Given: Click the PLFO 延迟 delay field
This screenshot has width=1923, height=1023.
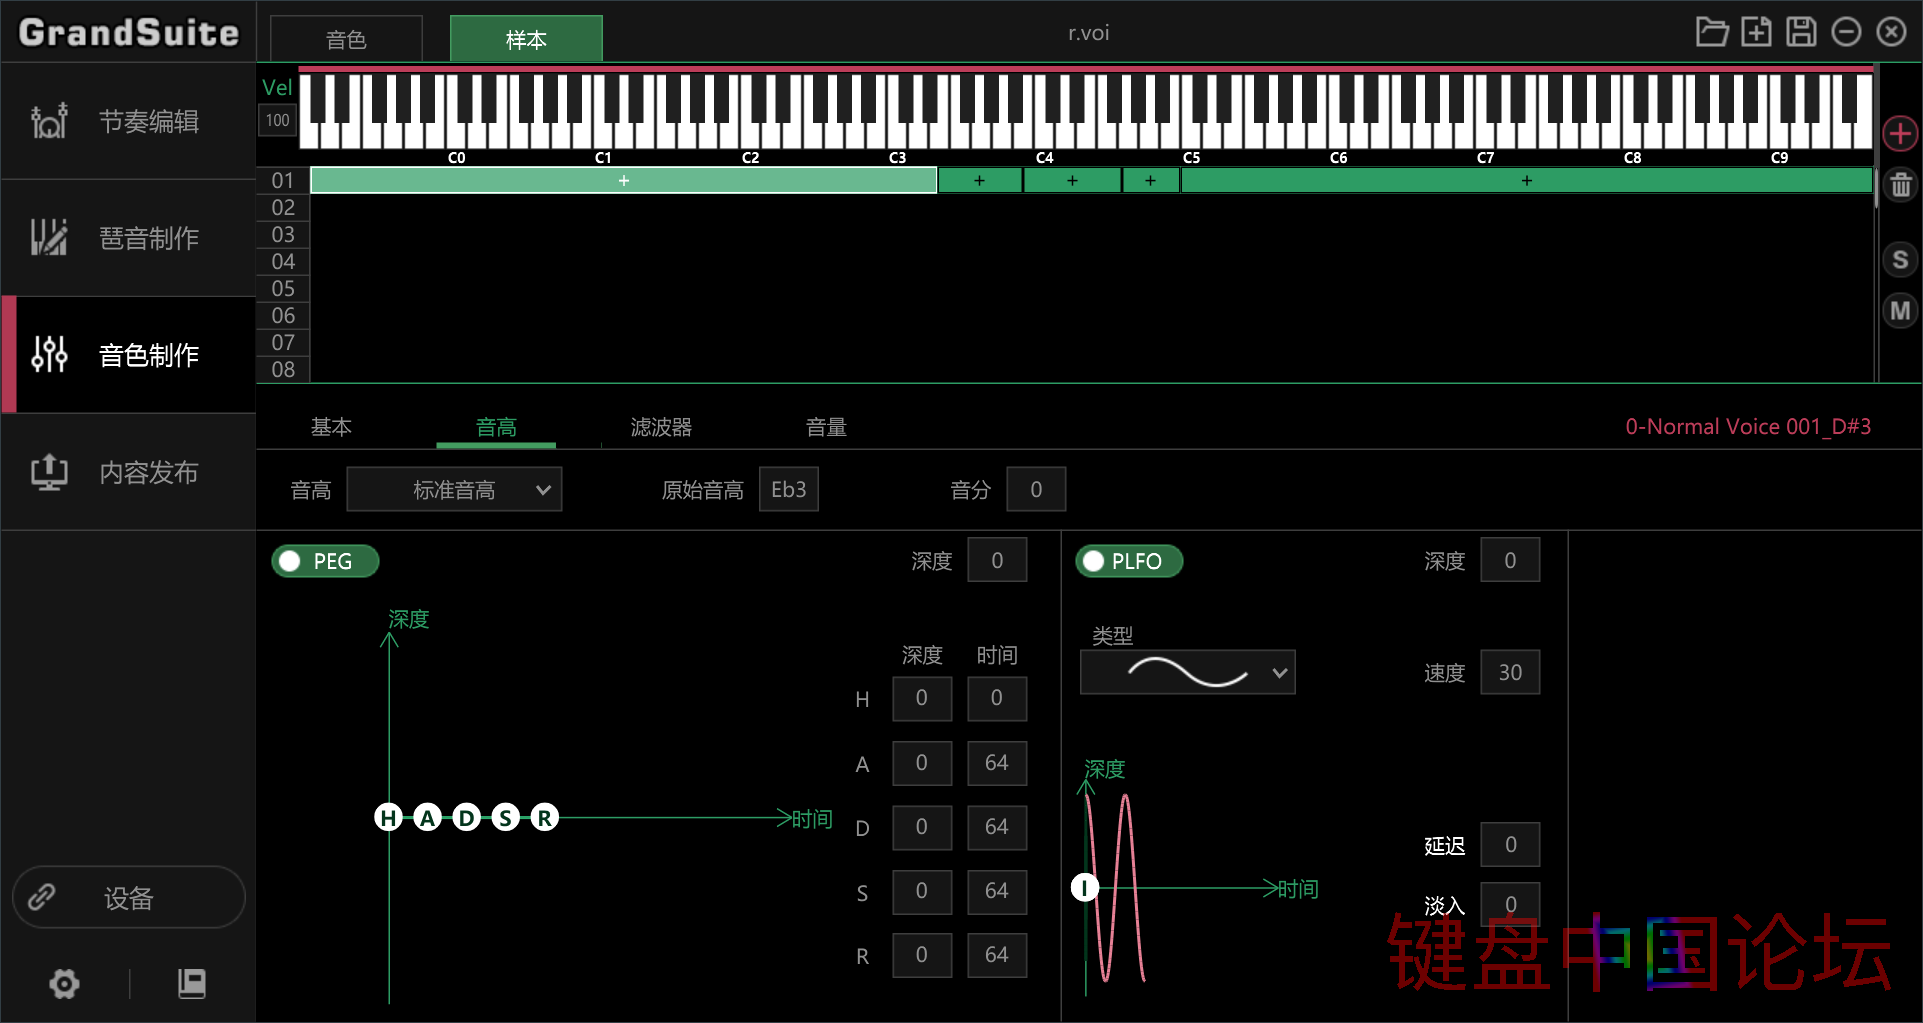Looking at the screenshot, I should click(x=1510, y=845).
